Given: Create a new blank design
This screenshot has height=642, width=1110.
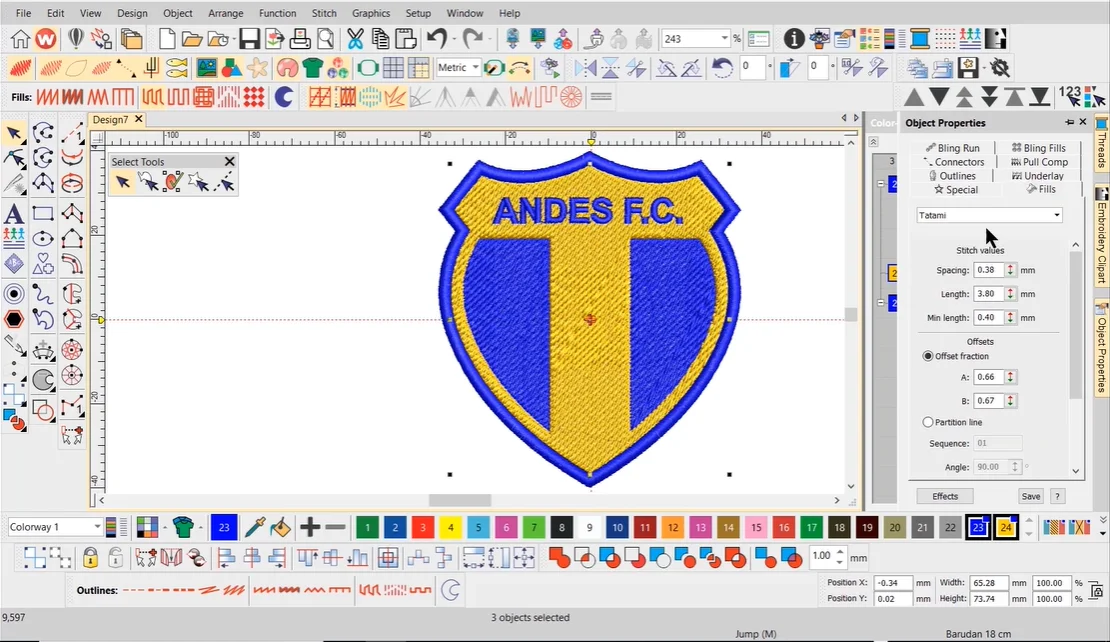Looking at the screenshot, I should [x=166, y=39].
